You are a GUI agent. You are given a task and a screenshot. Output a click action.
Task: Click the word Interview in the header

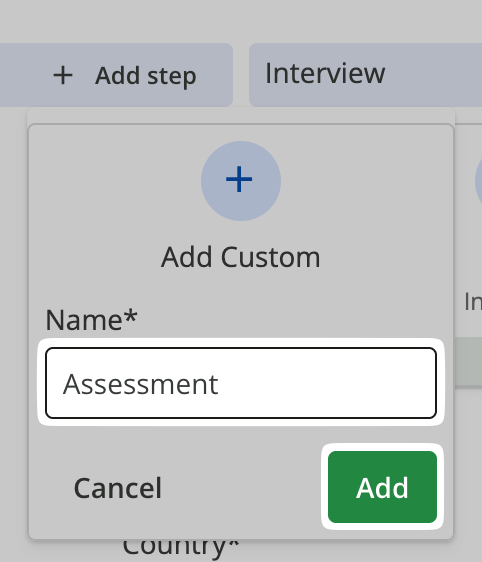(x=325, y=73)
